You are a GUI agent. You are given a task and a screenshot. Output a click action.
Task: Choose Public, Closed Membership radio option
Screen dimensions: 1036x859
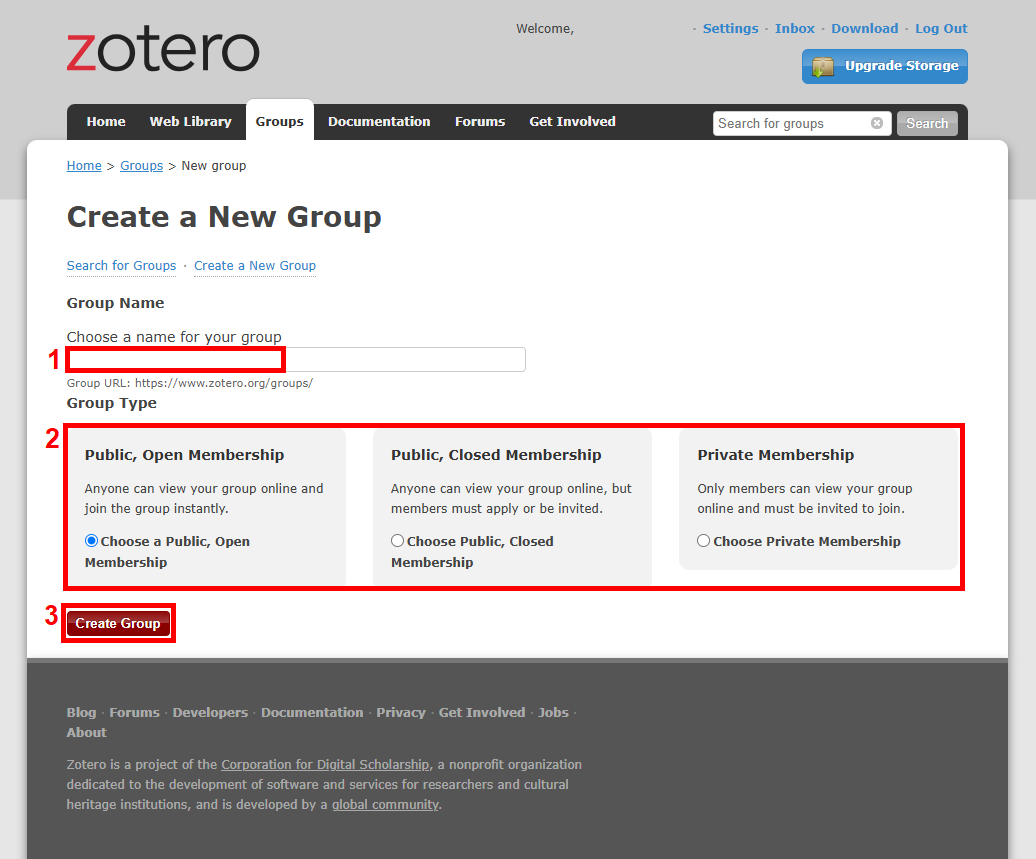(x=398, y=541)
